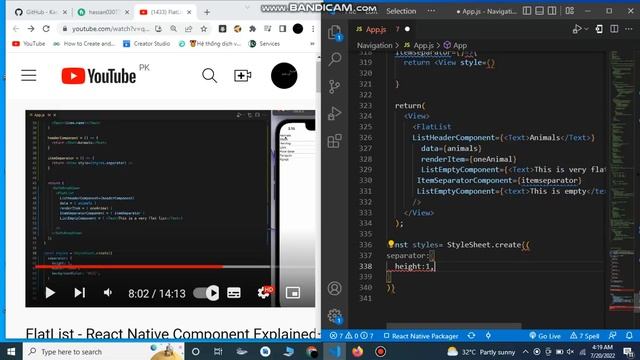Click Go Live in the status bar
Image resolution: width=640 pixels, height=360 pixels.
pos(544,336)
